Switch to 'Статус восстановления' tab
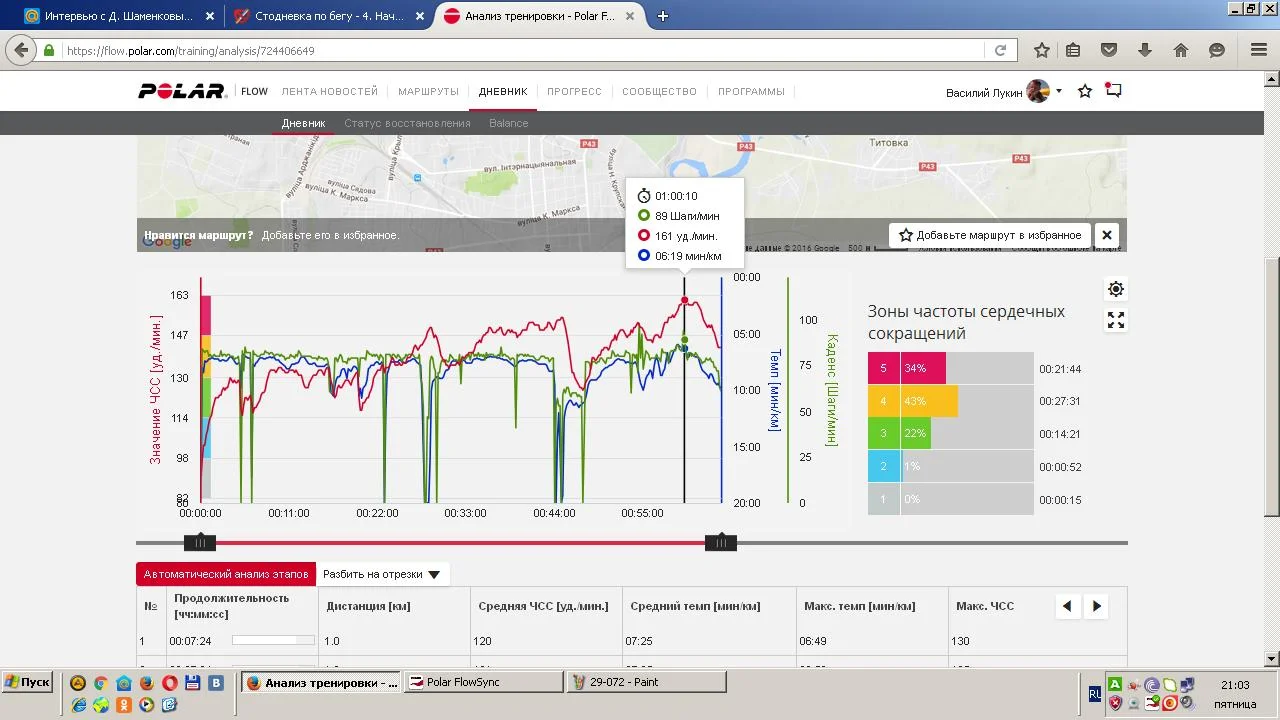Image resolution: width=1280 pixels, height=720 pixels. [x=407, y=123]
